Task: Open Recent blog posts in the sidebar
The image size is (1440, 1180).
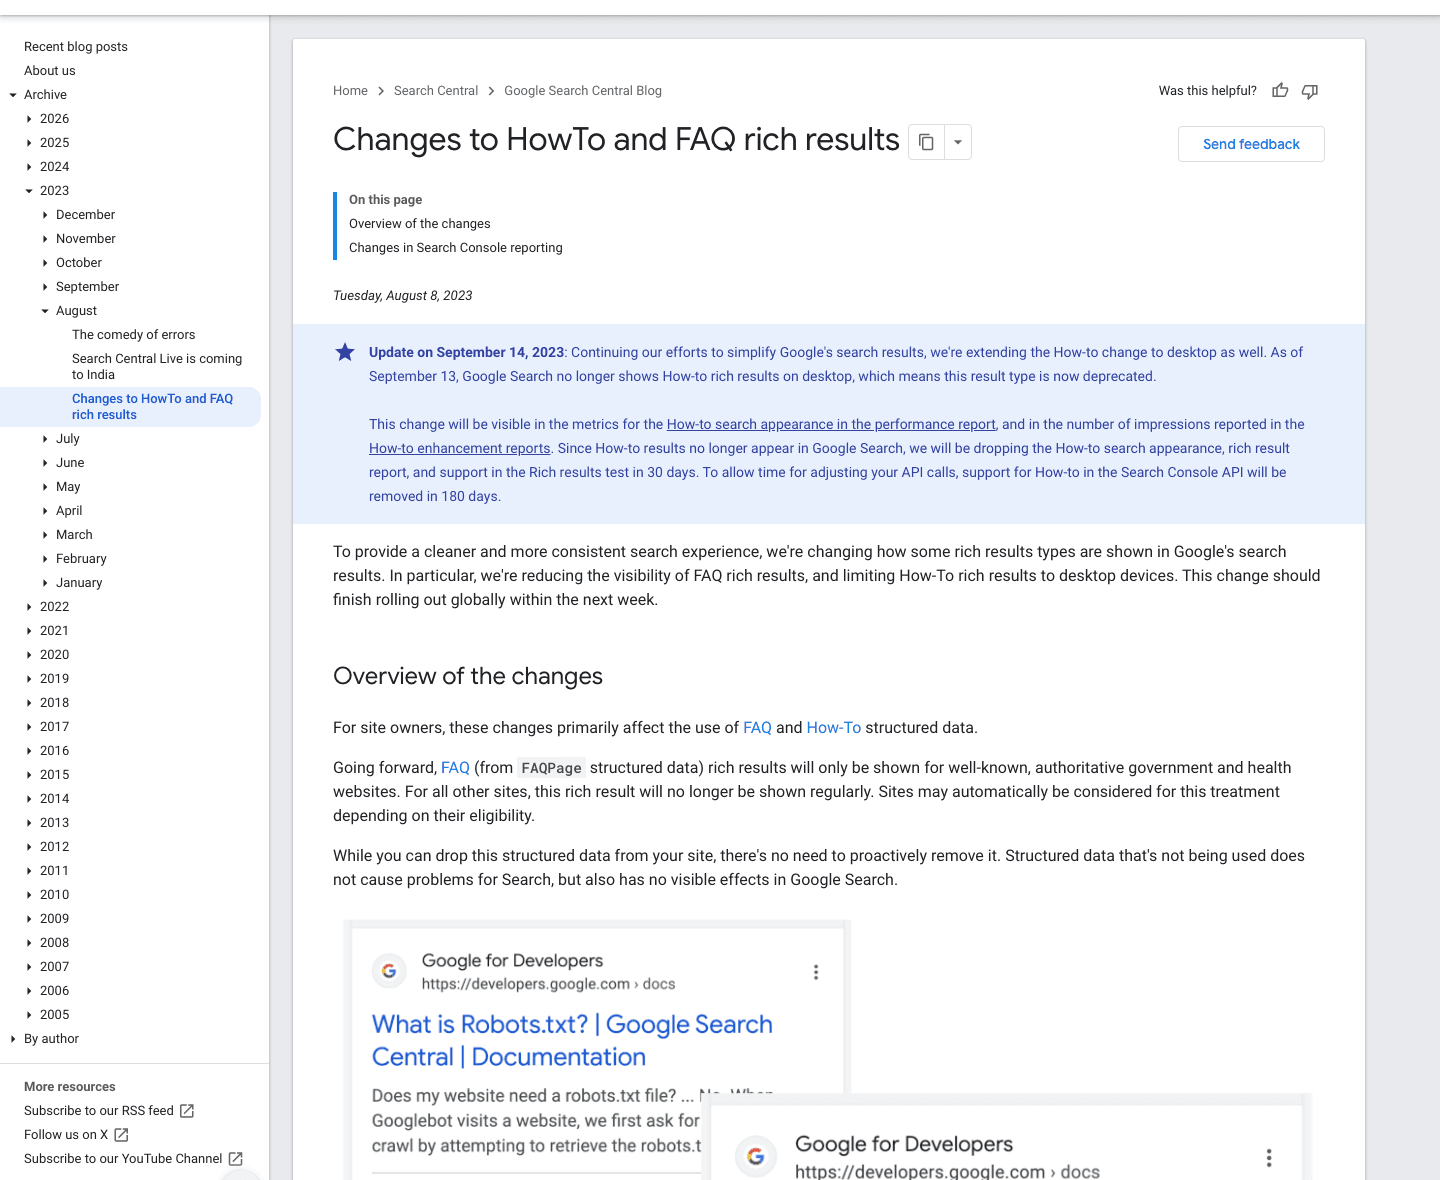Action: 76,47
